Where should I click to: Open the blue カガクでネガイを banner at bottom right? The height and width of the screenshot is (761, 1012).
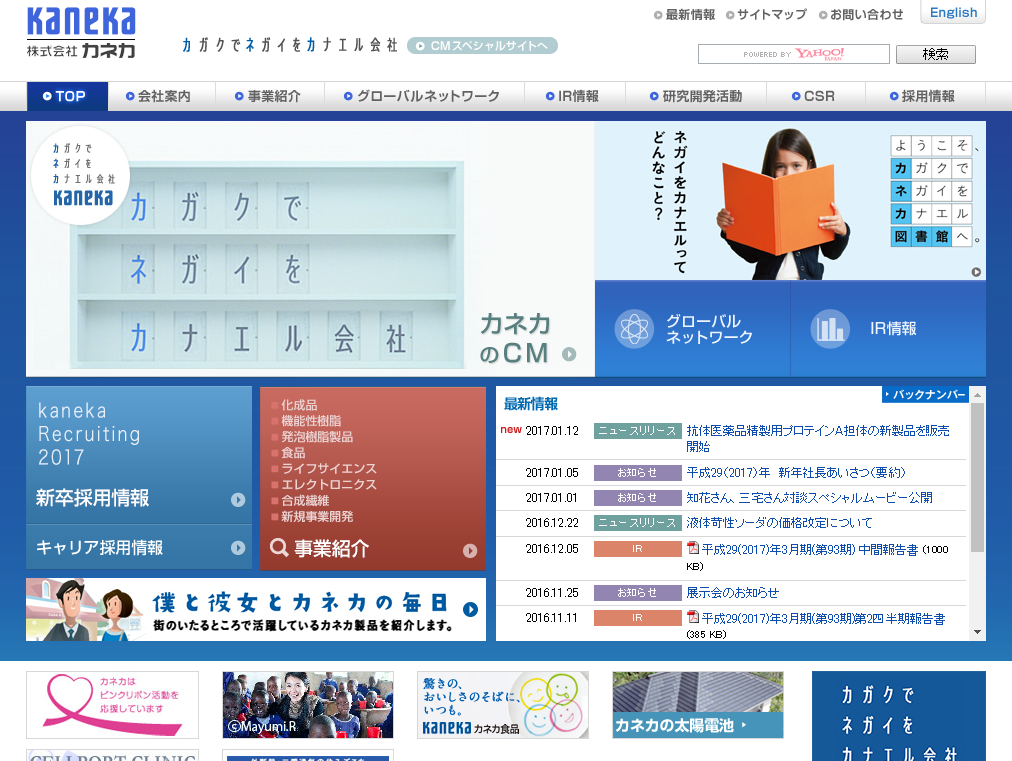[x=898, y=716]
